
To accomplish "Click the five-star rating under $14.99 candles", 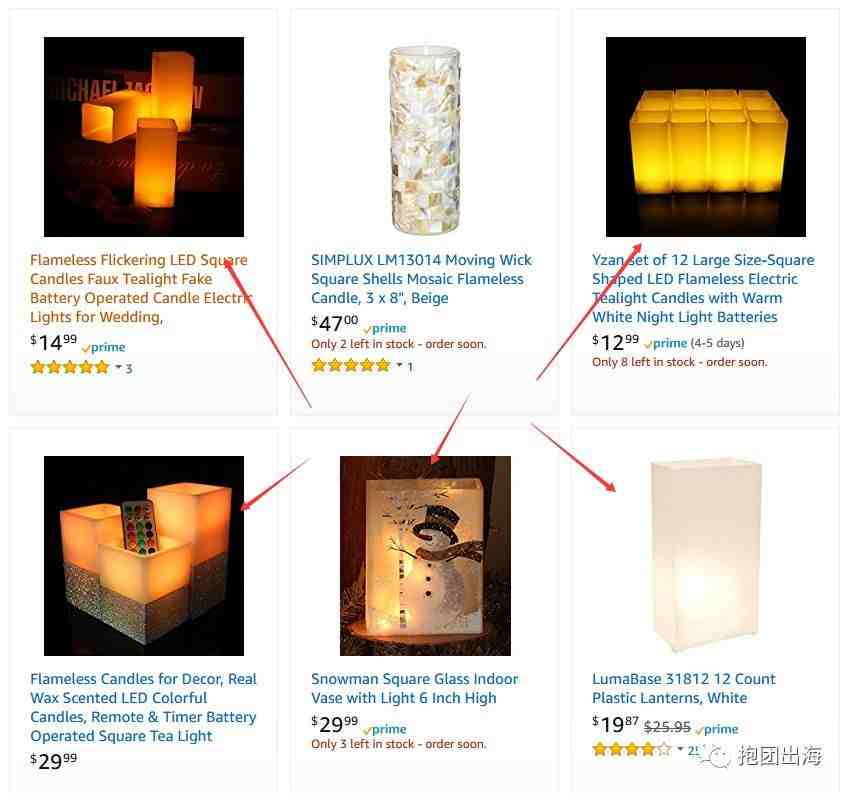I will (x=70, y=368).
